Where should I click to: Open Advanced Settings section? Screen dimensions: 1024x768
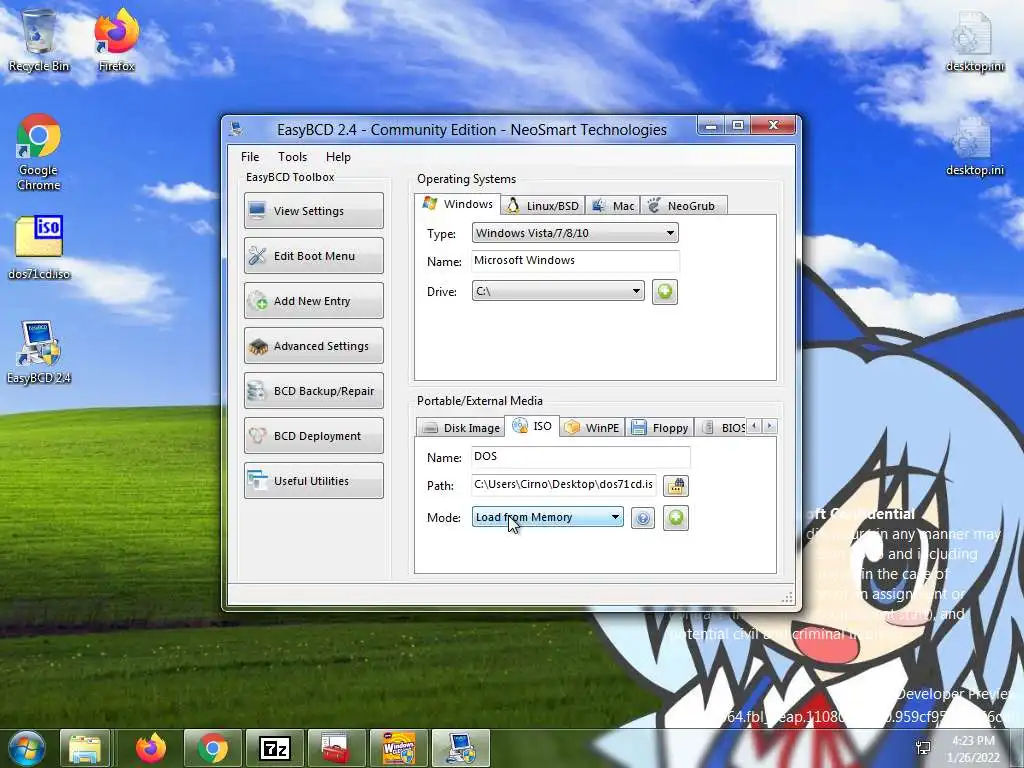(x=313, y=346)
